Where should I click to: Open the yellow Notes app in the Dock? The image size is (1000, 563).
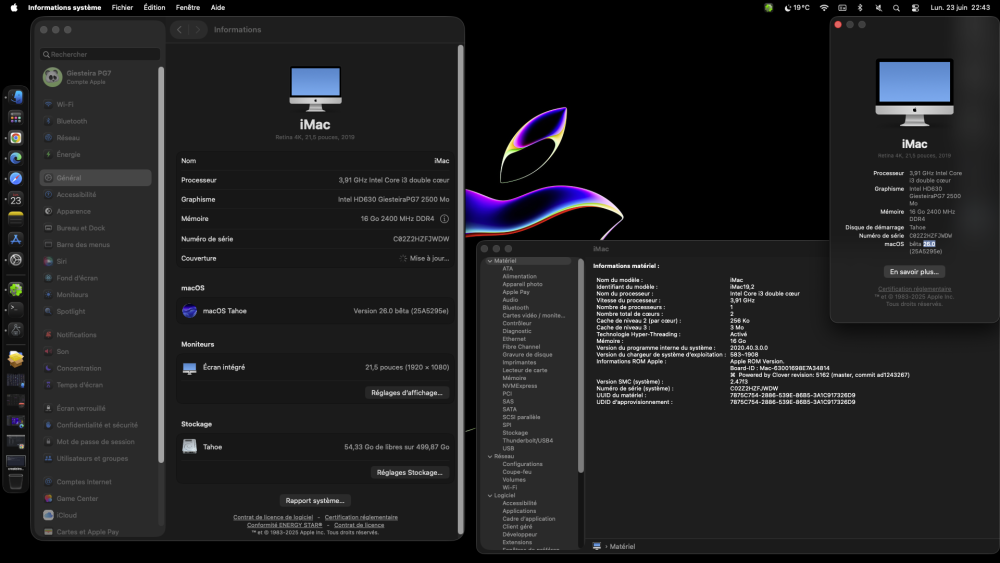16,219
